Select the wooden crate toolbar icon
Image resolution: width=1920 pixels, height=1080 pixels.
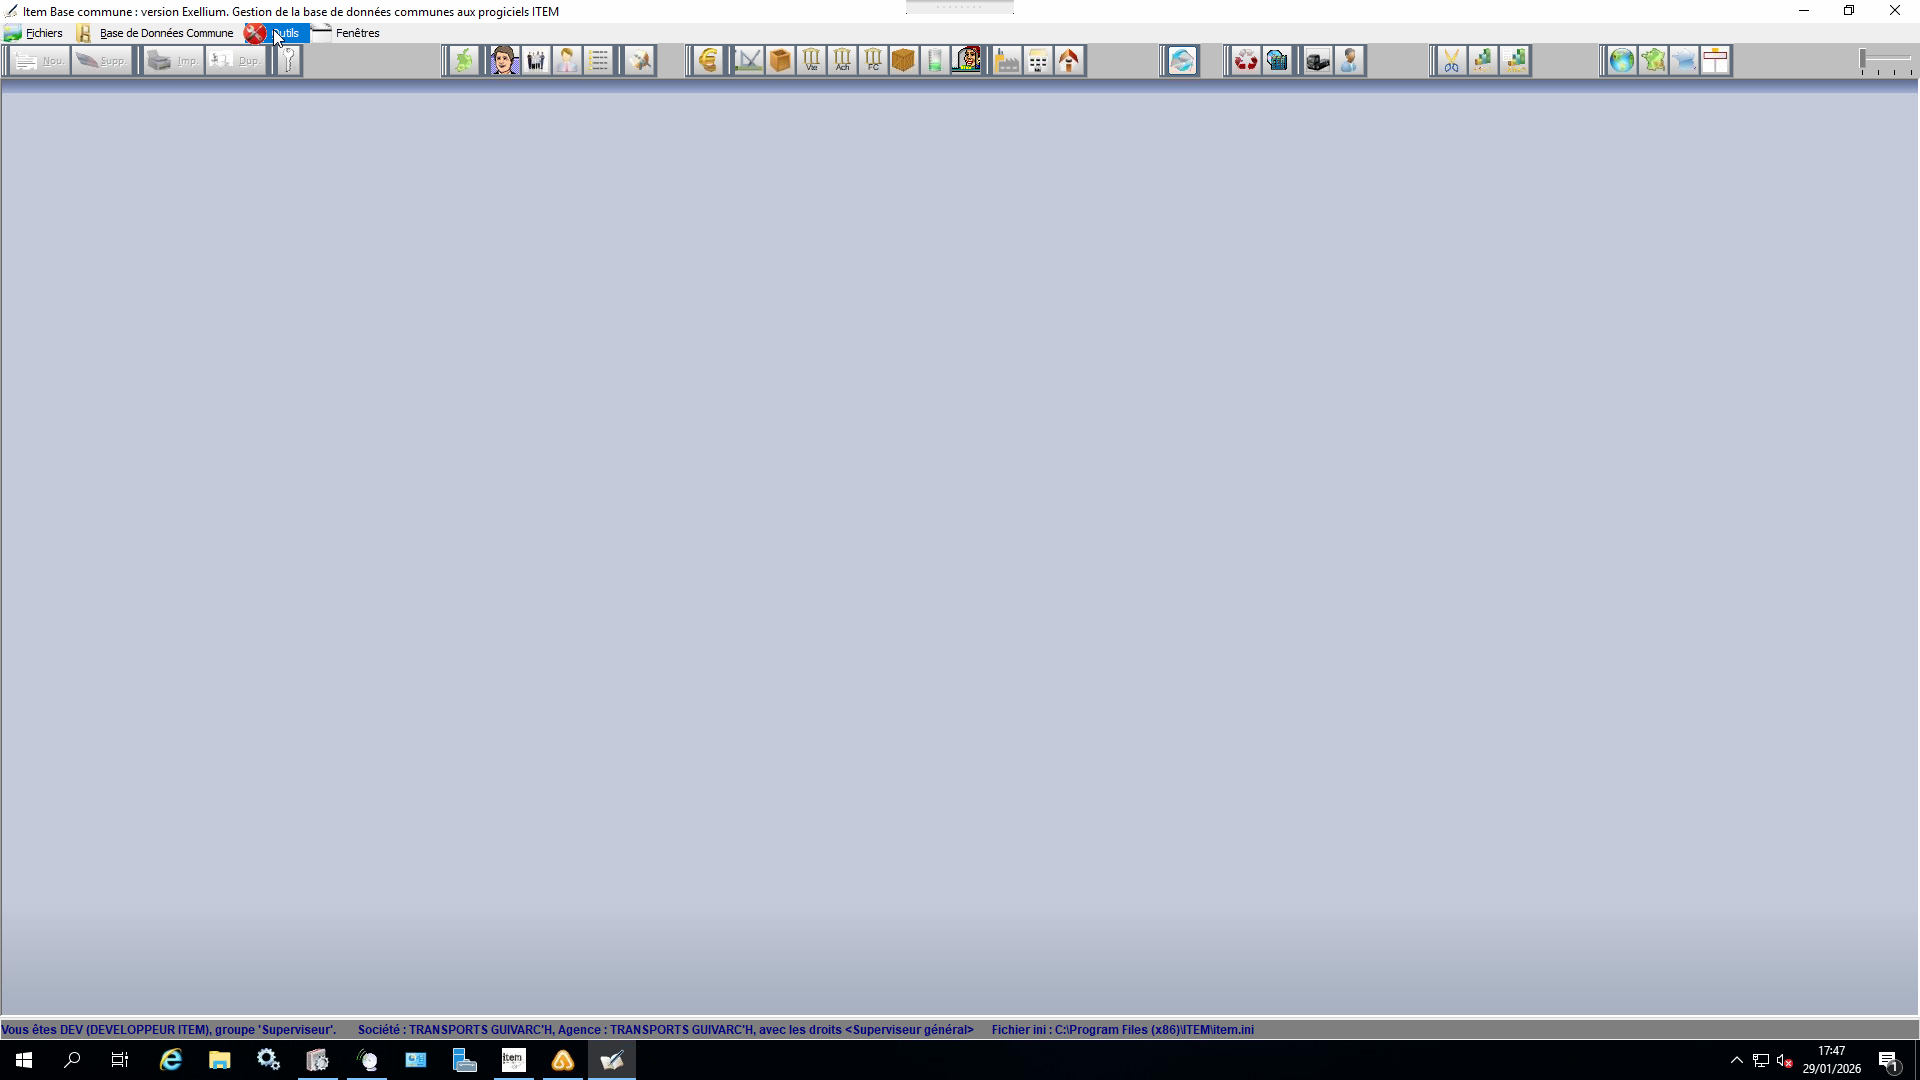point(904,61)
